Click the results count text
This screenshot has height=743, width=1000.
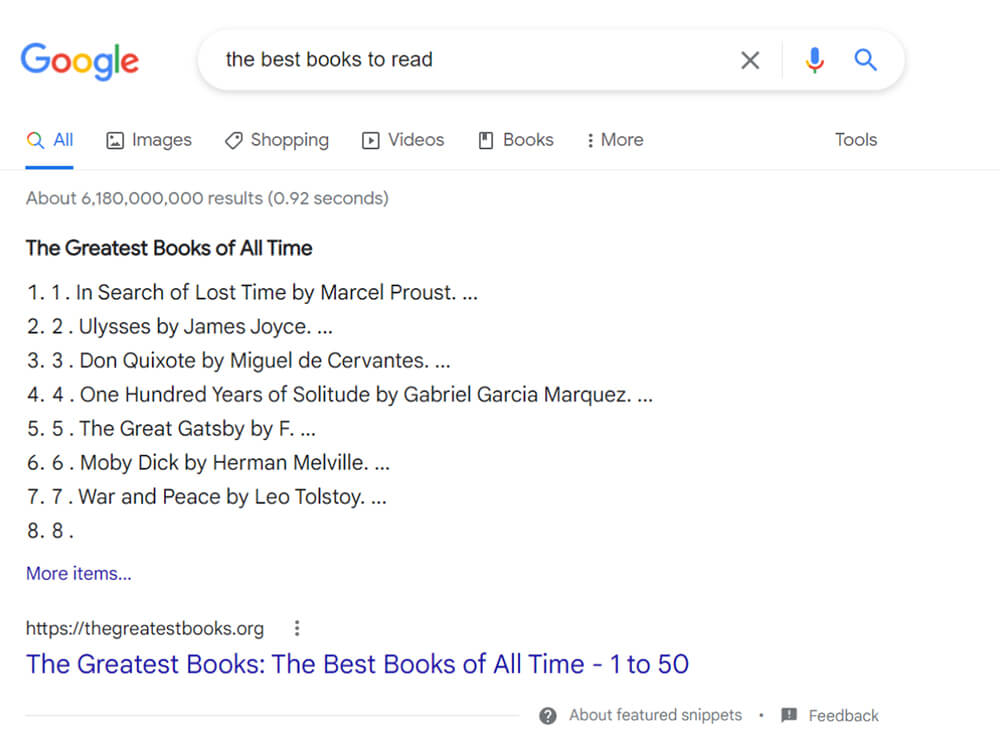[x=207, y=198]
